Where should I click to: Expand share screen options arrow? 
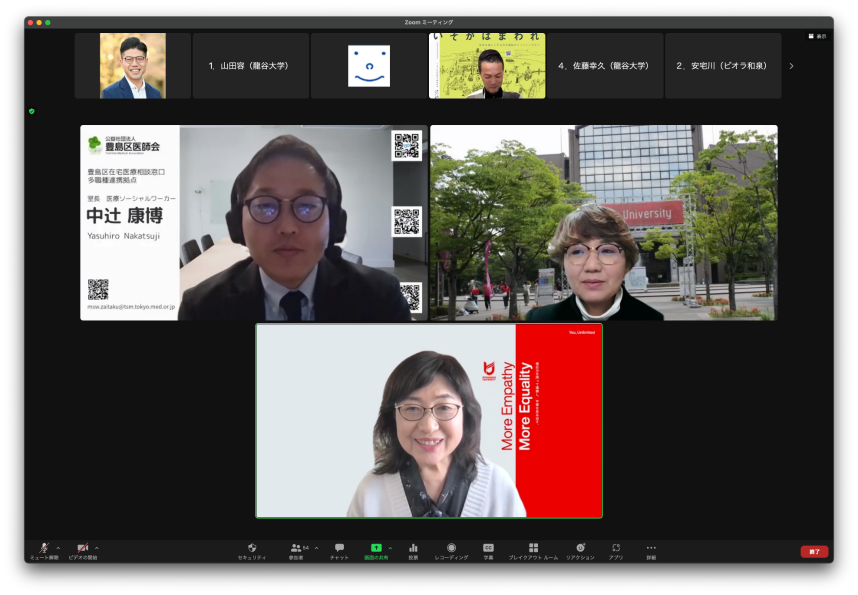[x=390, y=547]
